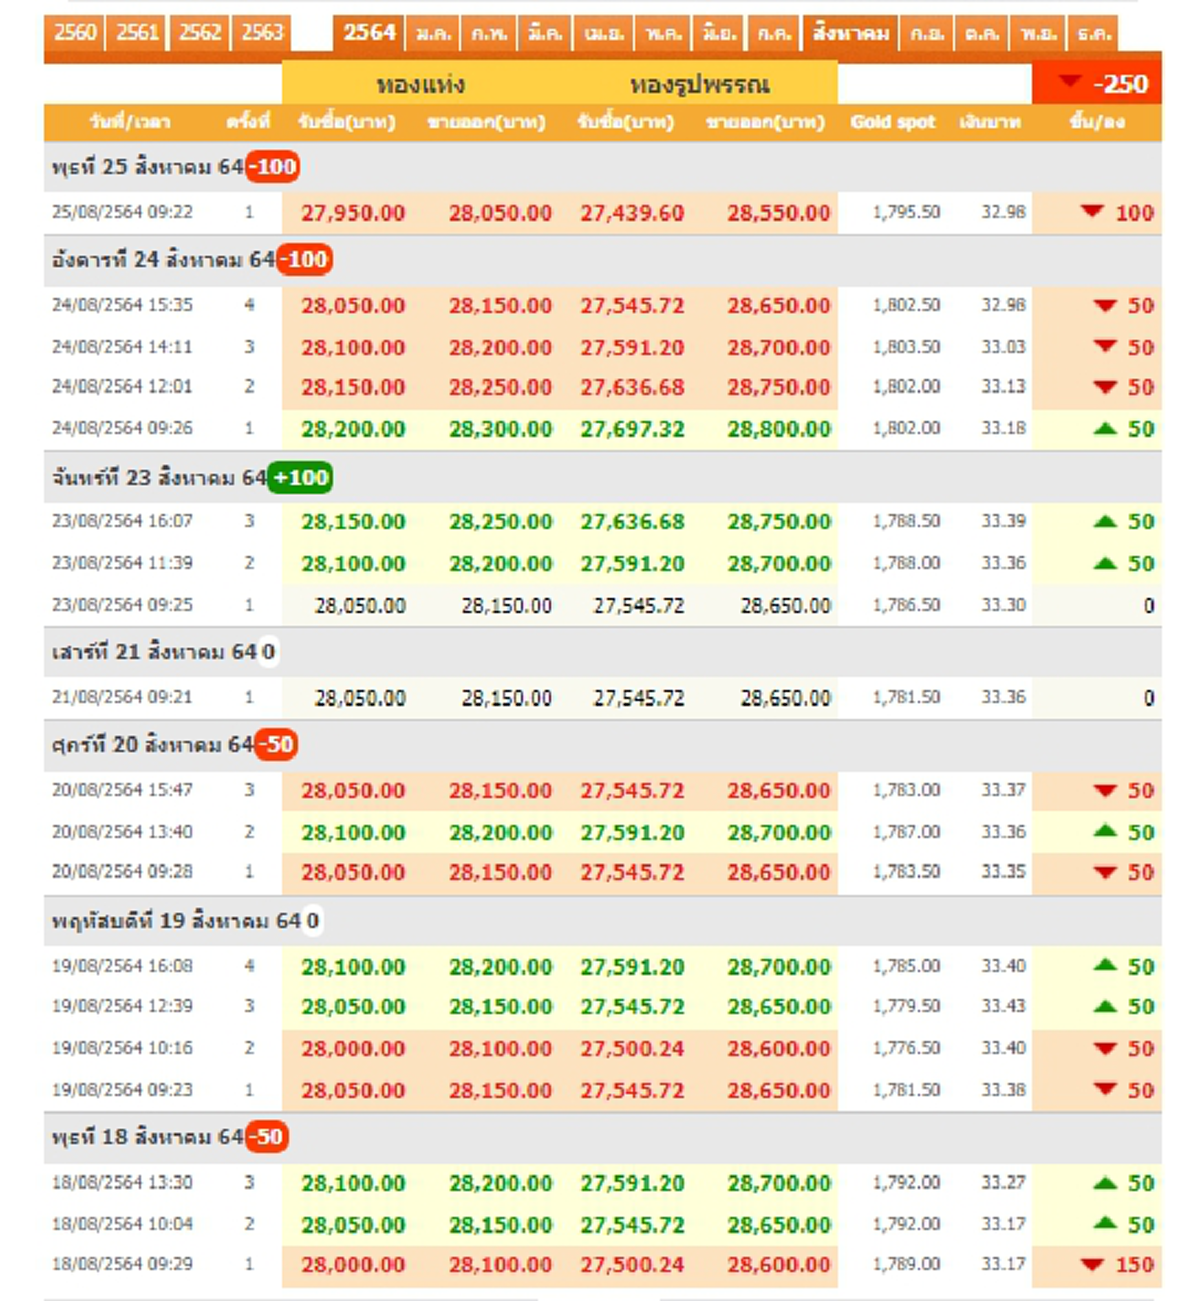
Task: Switch to the ก.ย. month tab
Action: pos(927,33)
